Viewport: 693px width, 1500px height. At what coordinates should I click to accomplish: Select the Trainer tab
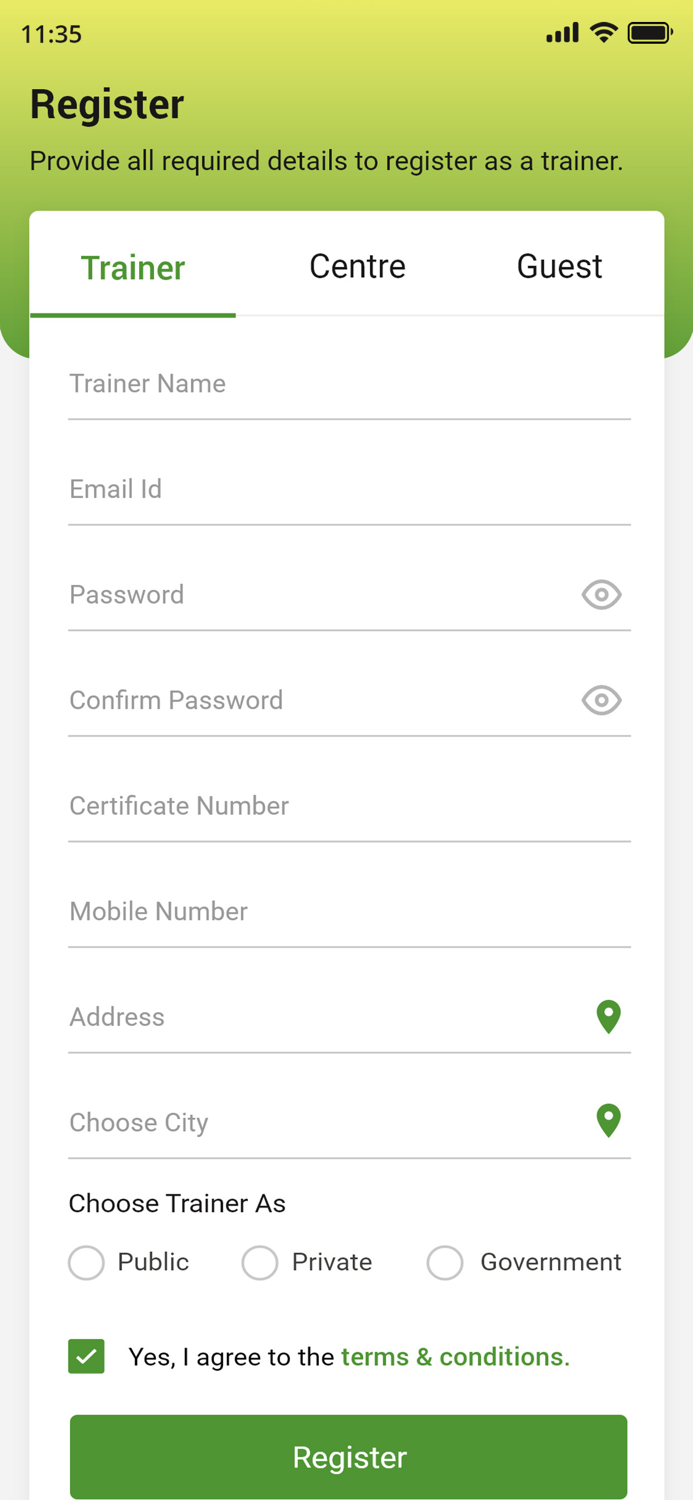click(133, 268)
